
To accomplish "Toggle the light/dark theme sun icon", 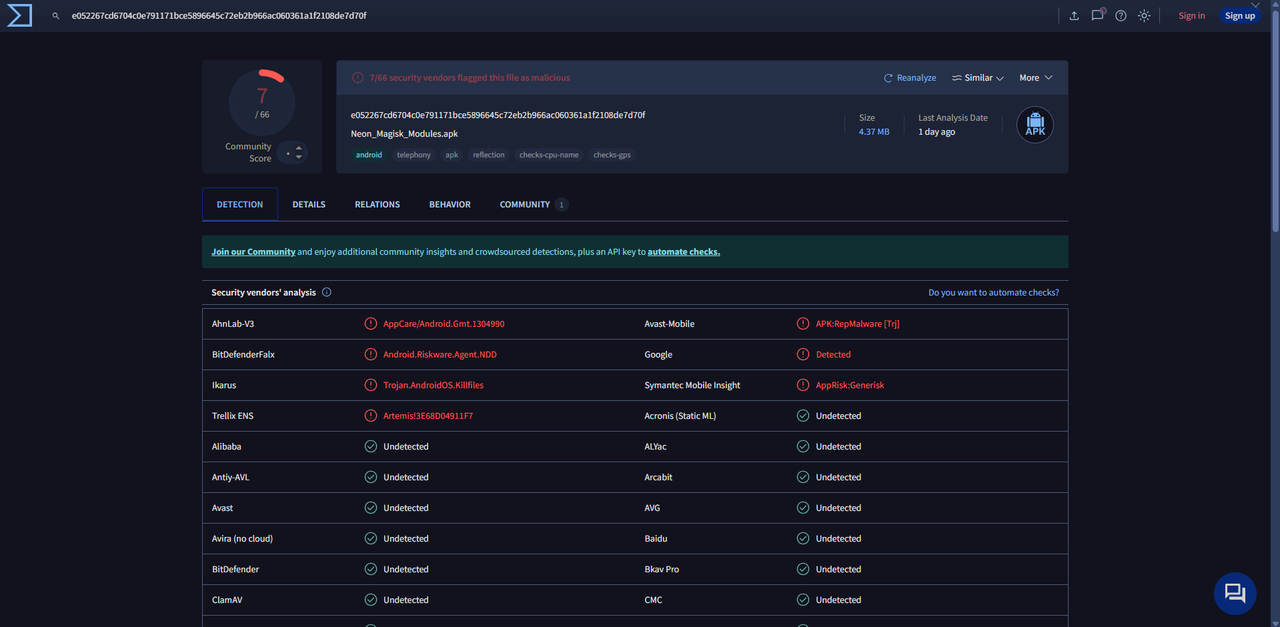I will (1144, 16).
